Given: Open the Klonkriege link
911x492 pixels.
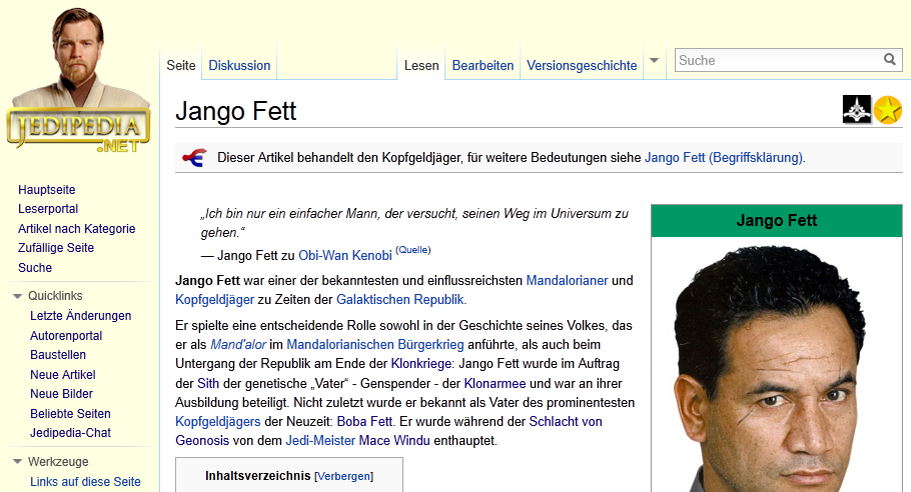Looking at the screenshot, I should pyautogui.click(x=421, y=364).
